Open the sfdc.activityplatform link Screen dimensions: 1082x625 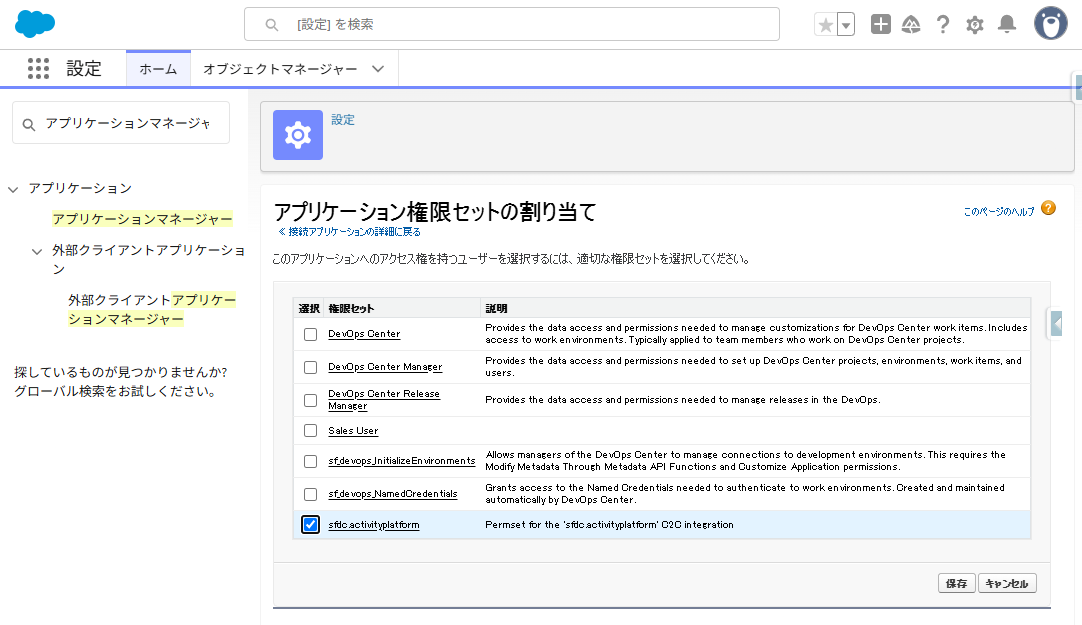(373, 525)
